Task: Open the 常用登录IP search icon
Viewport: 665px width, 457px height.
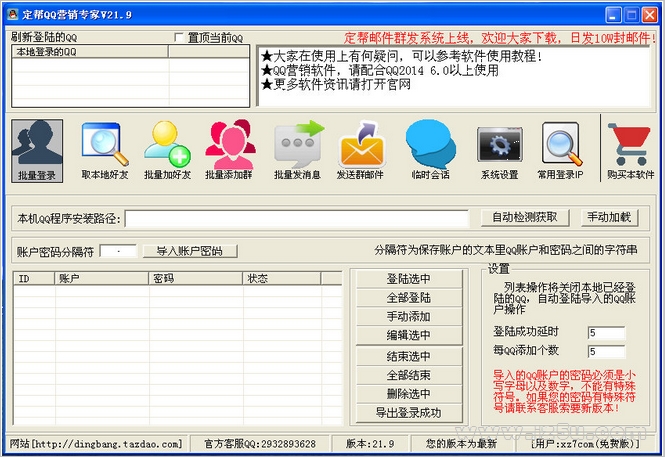Action: pyautogui.click(x=561, y=151)
